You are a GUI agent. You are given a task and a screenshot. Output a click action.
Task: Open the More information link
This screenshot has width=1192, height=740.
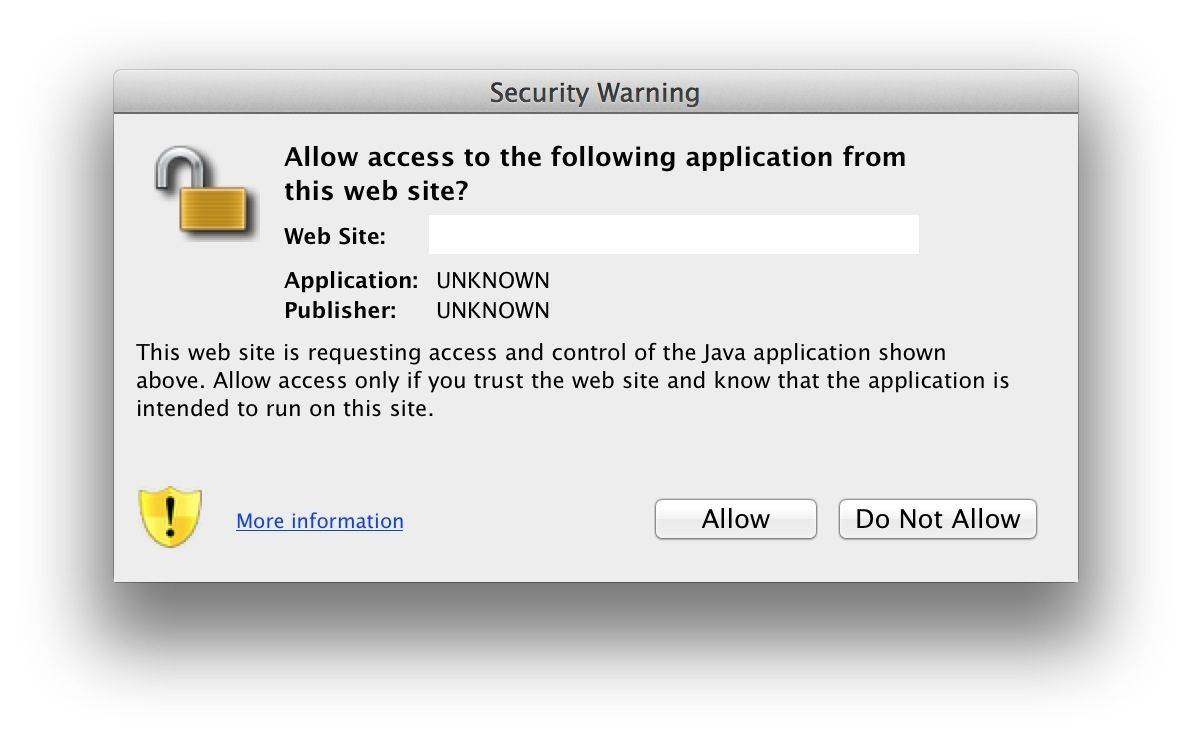tap(320, 521)
